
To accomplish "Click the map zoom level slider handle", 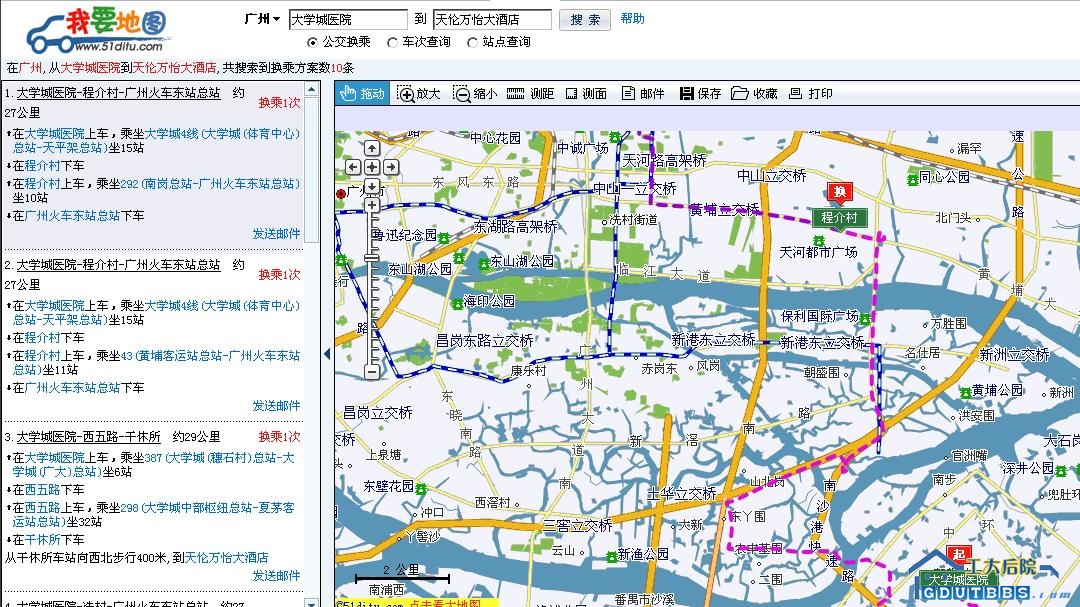I will 372,258.
